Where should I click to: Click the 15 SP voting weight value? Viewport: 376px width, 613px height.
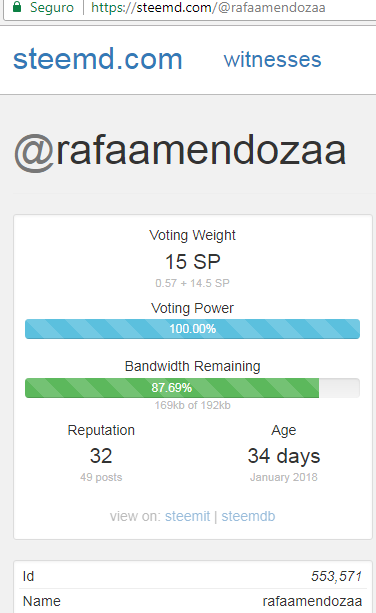(193, 262)
